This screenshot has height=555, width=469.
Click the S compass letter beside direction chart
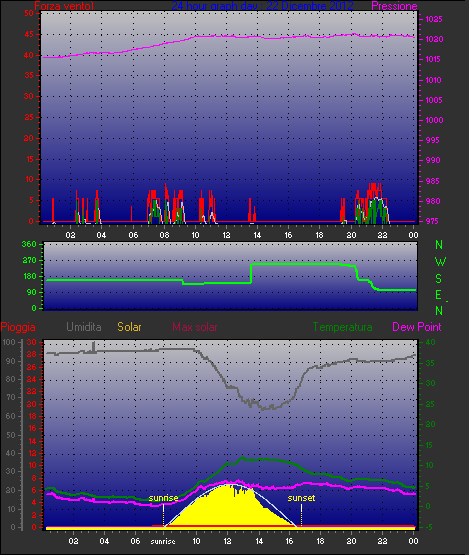439,279
